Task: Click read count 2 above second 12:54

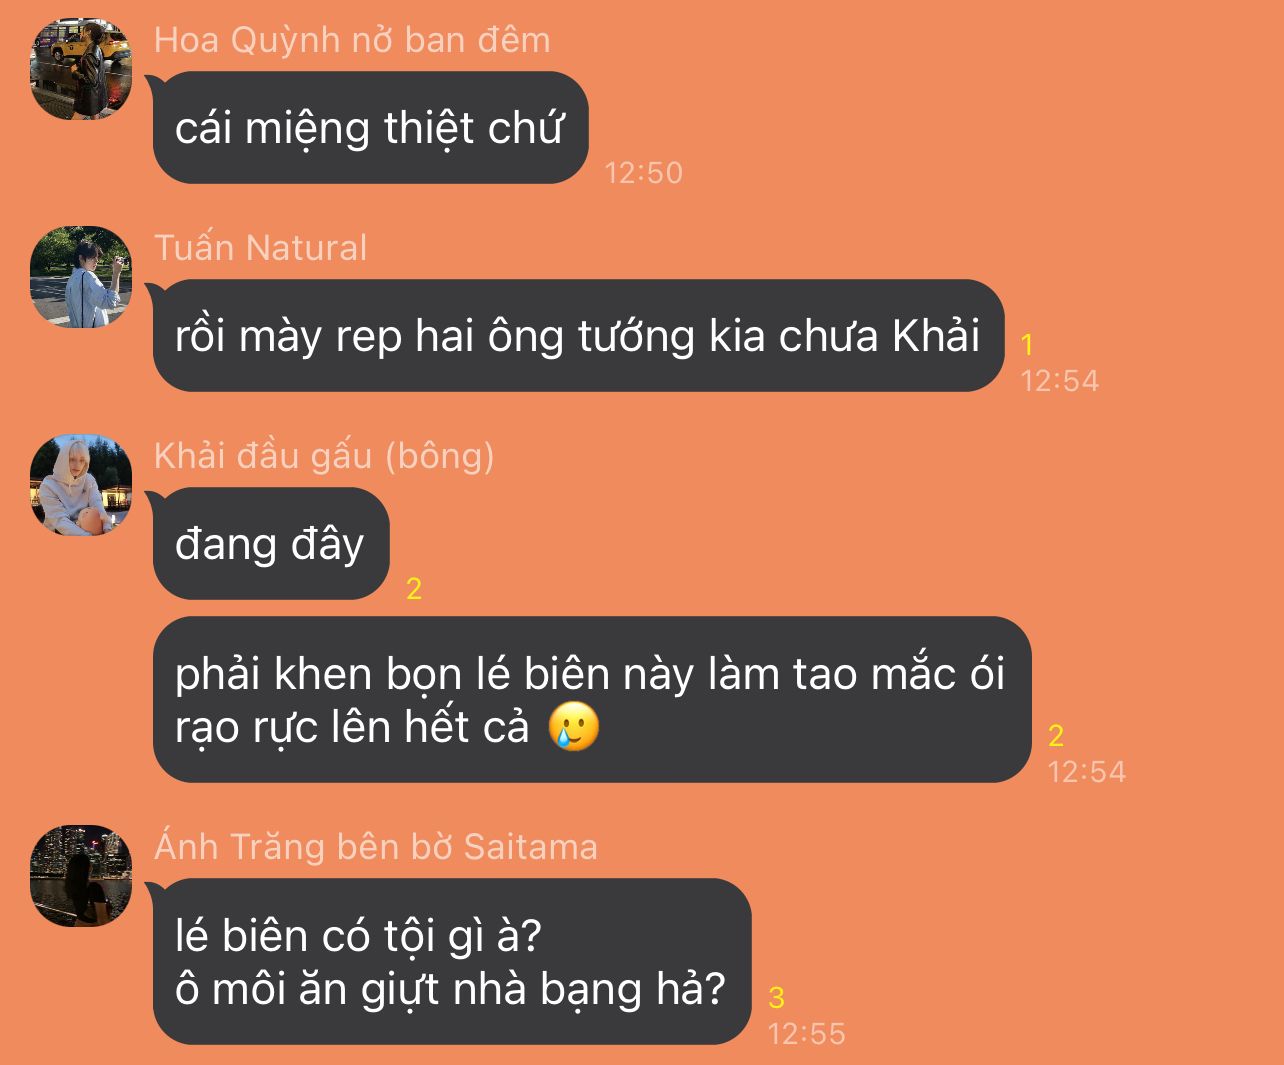Action: pyautogui.click(x=1056, y=736)
